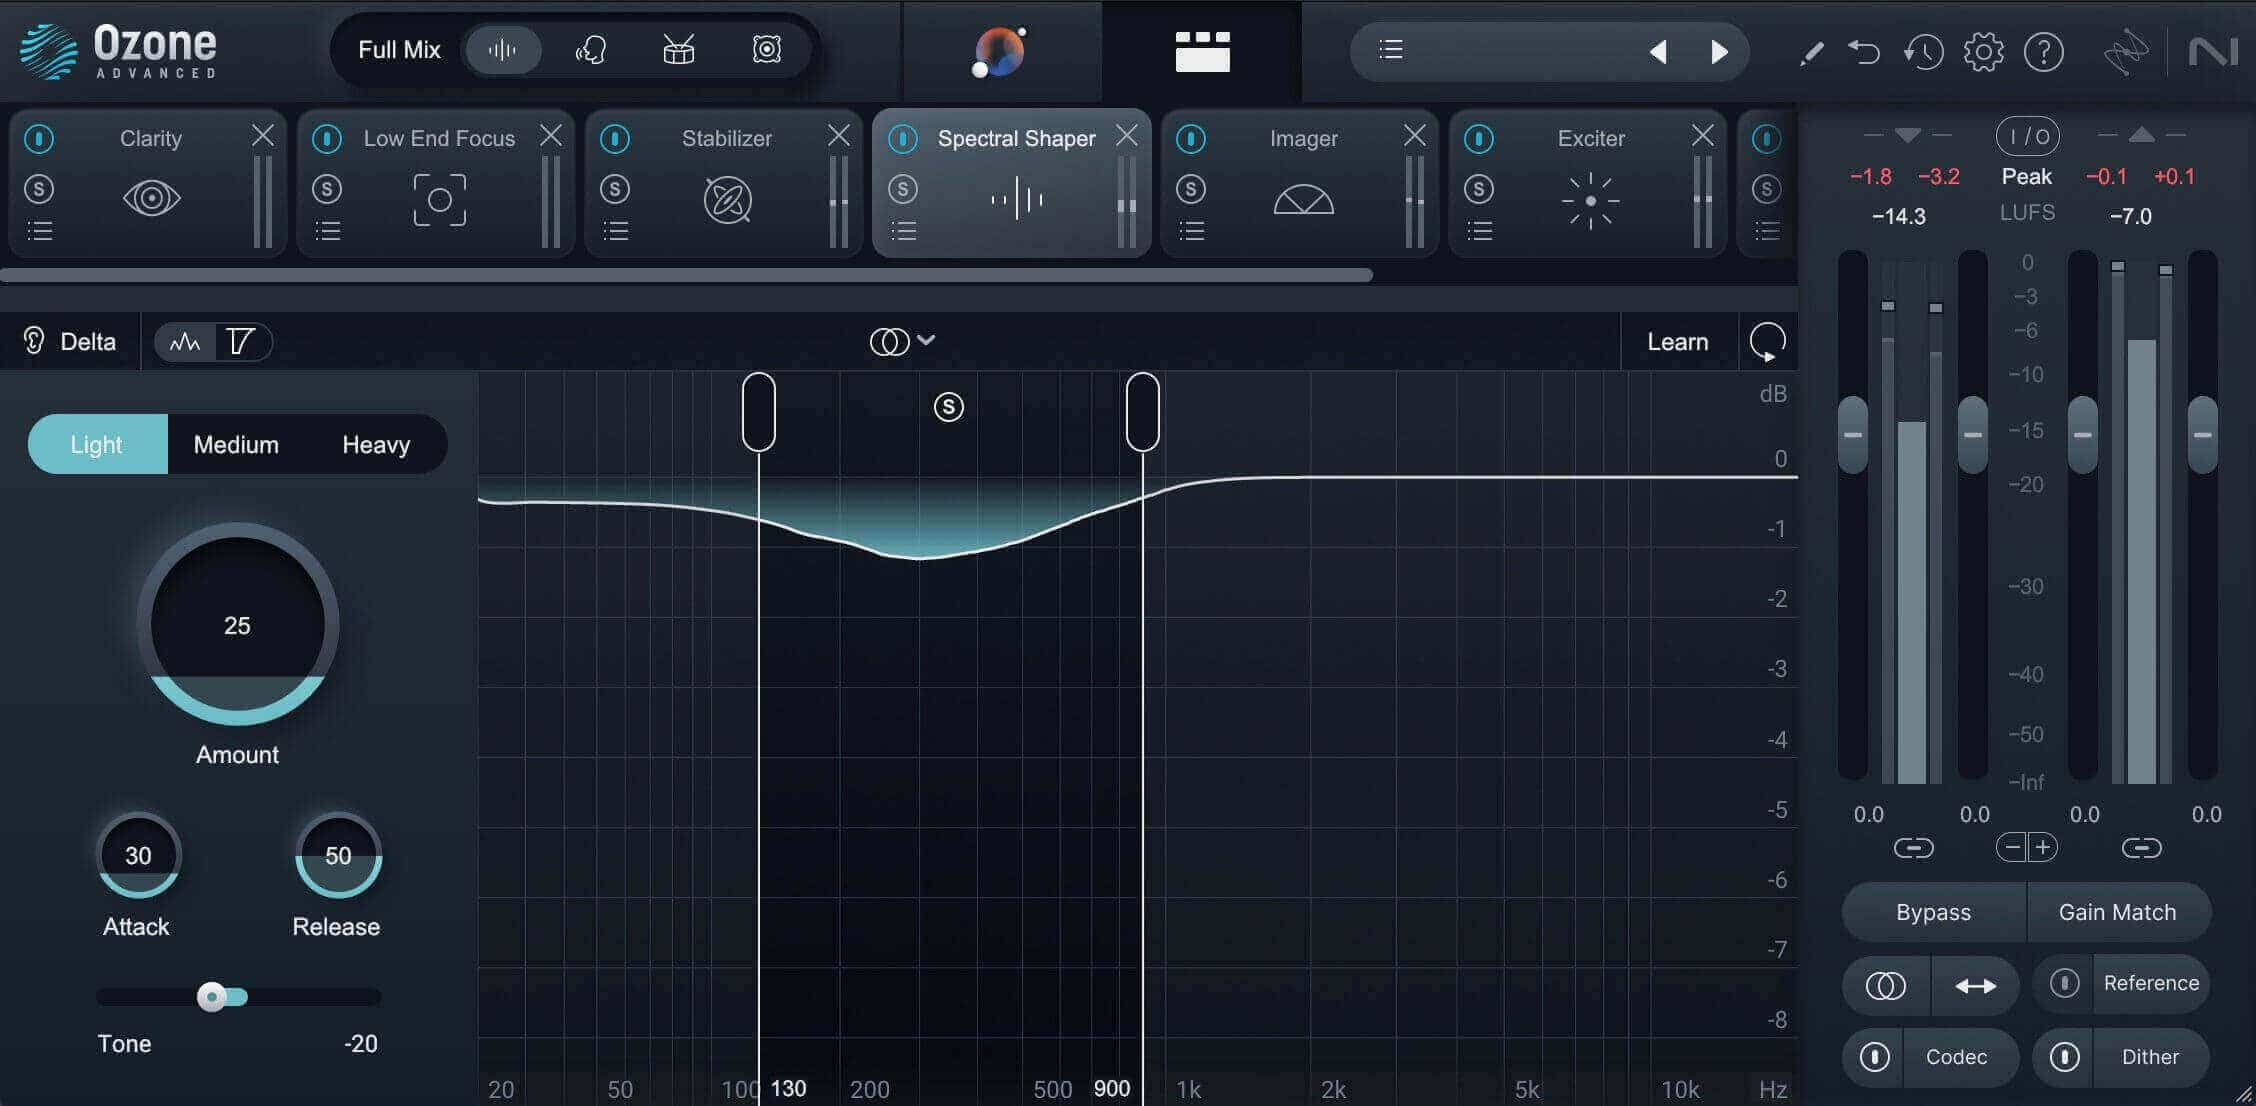
Task: Open the help question mark icon
Action: coord(2044,51)
